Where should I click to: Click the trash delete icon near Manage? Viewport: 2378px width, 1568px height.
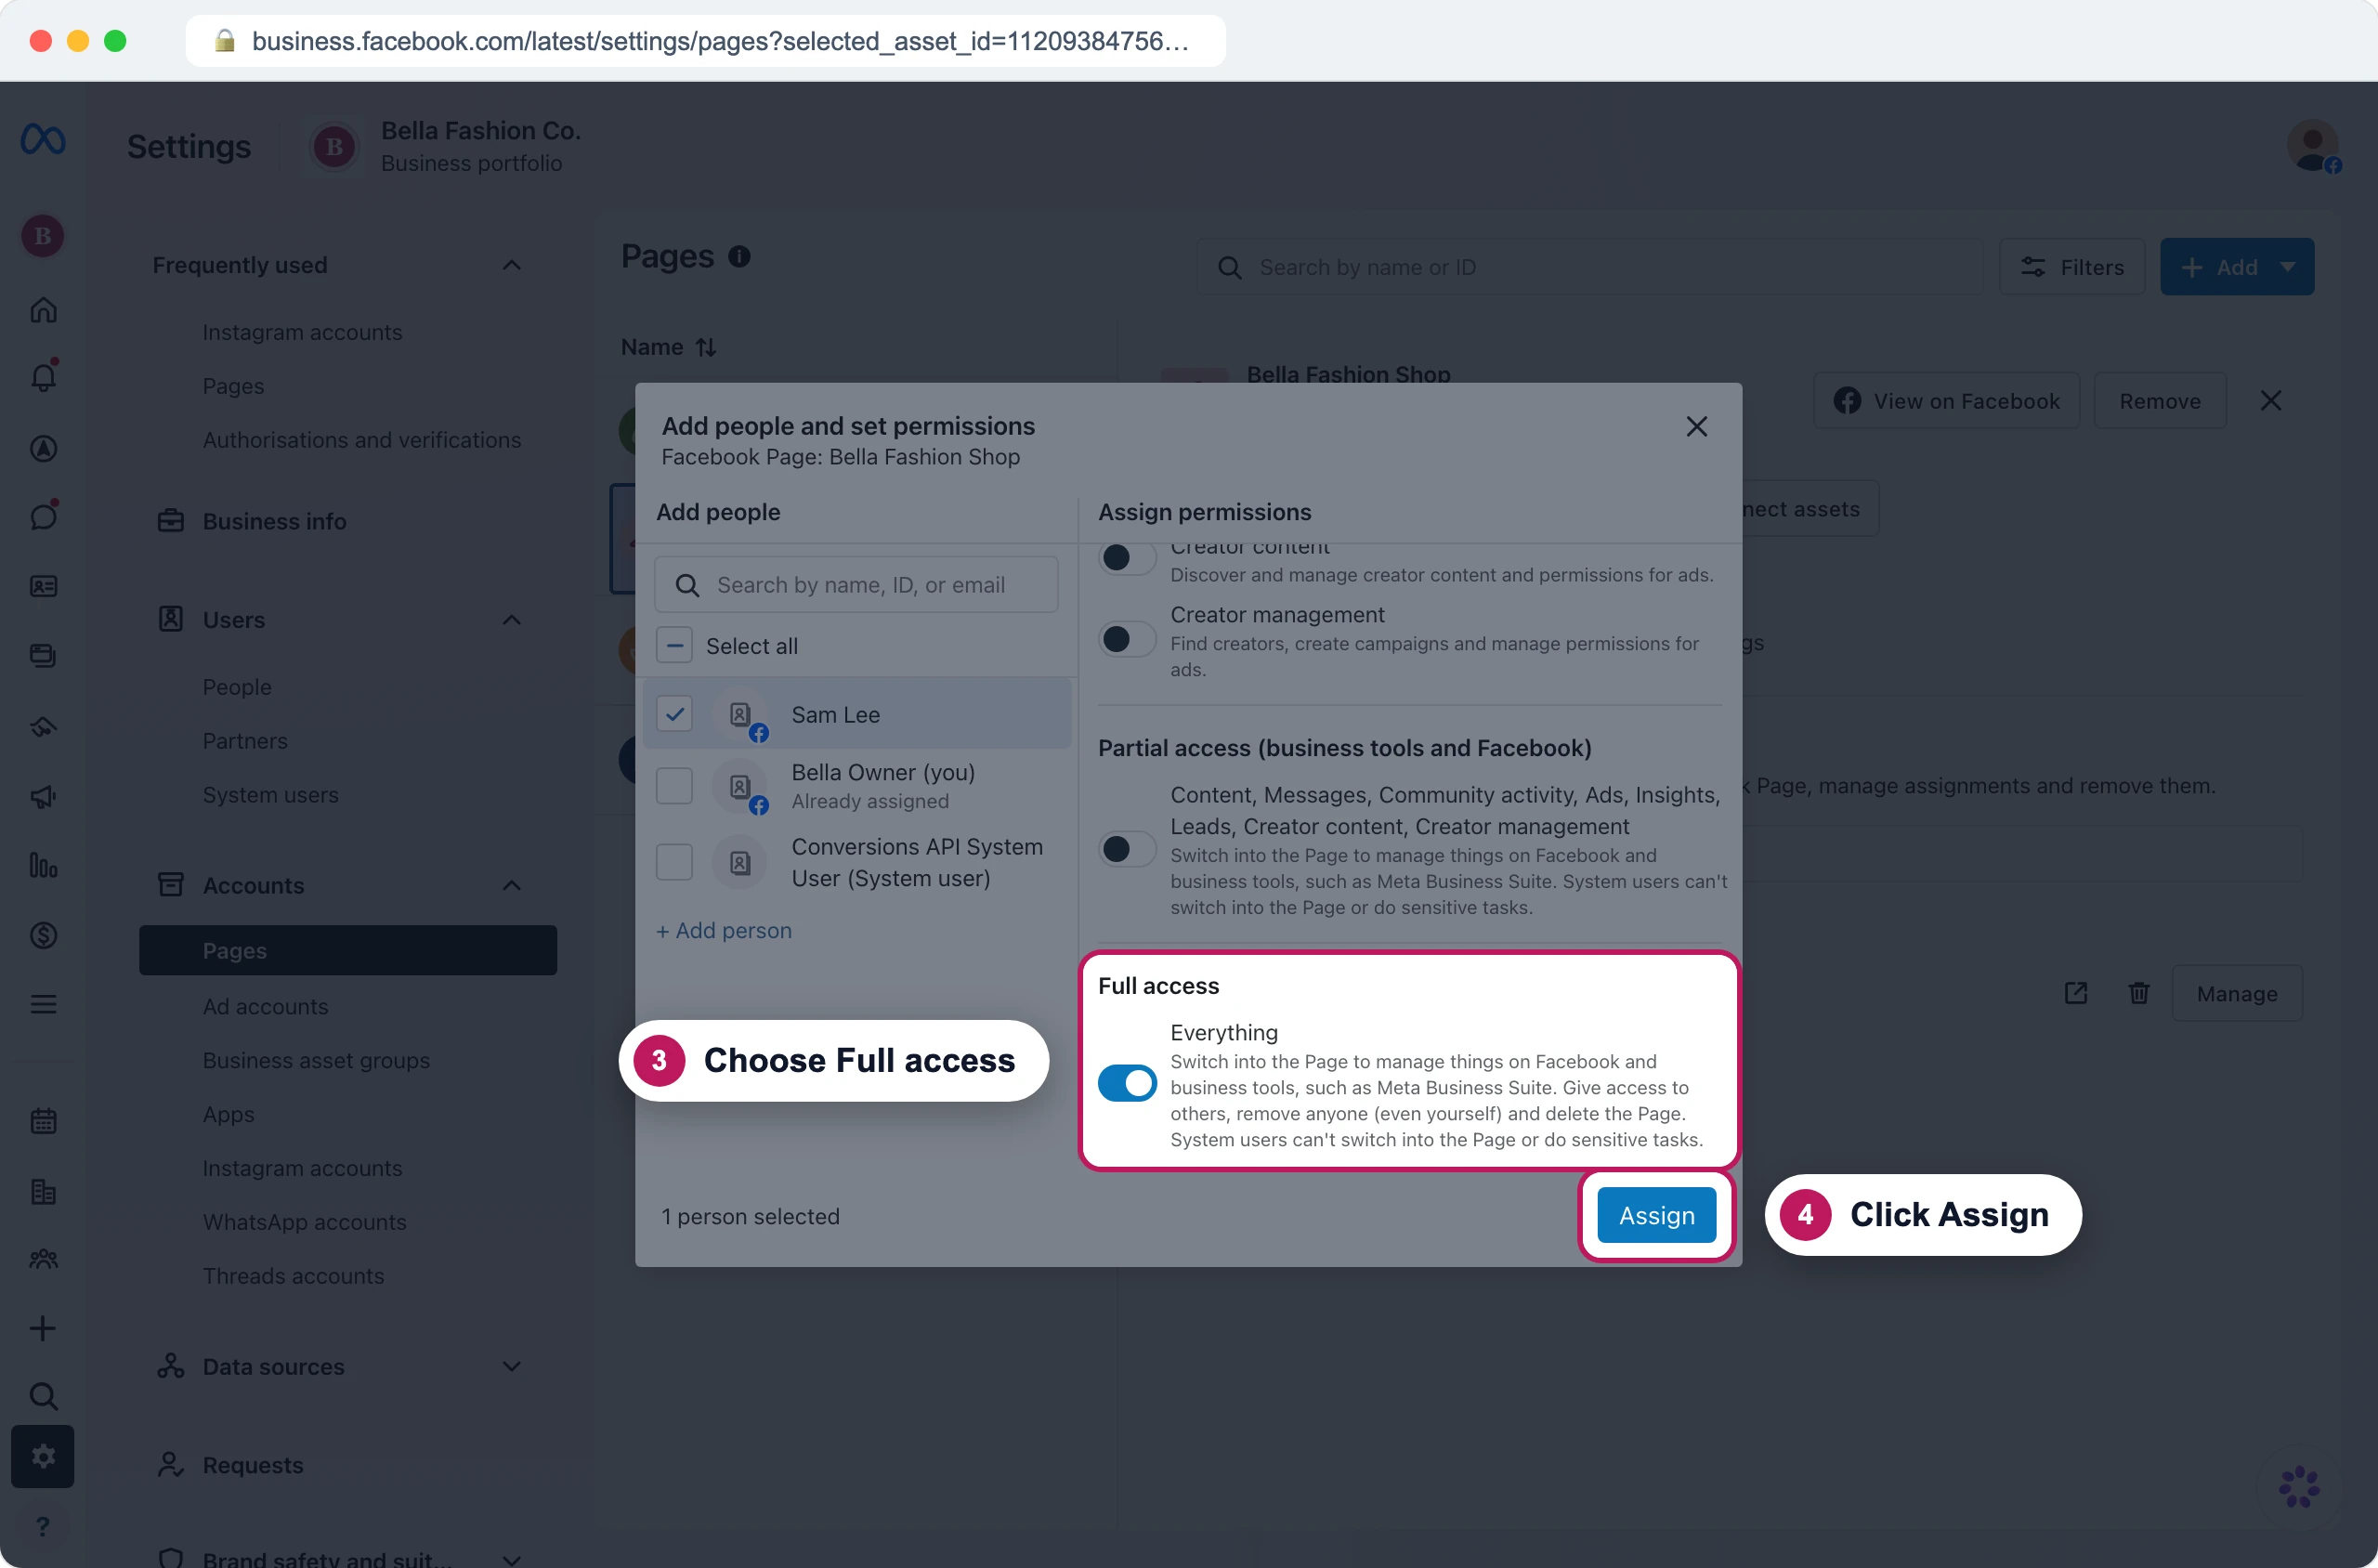2139,993
